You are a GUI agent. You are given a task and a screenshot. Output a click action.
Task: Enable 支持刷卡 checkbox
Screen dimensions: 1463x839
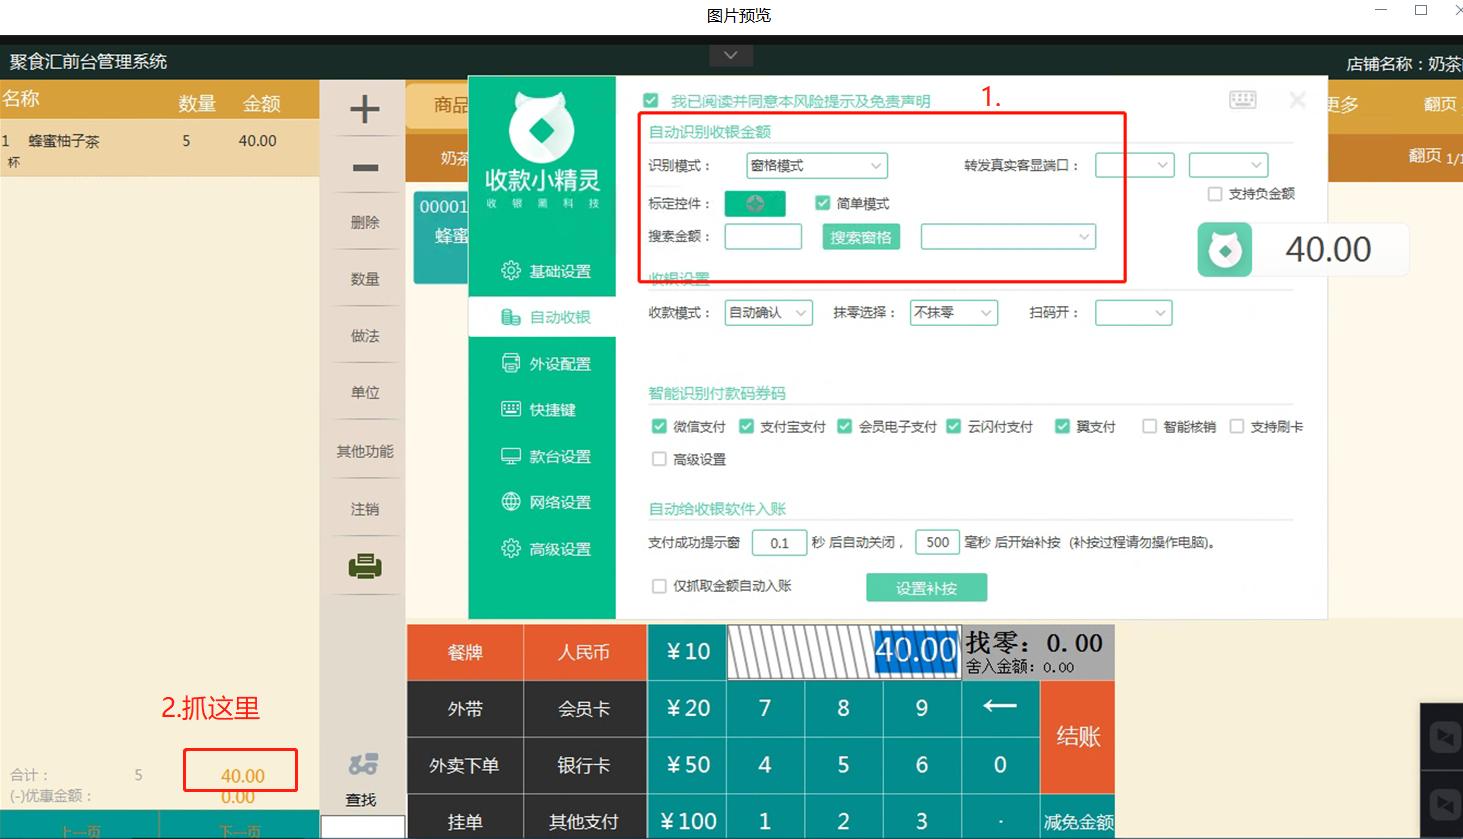(x=1237, y=426)
